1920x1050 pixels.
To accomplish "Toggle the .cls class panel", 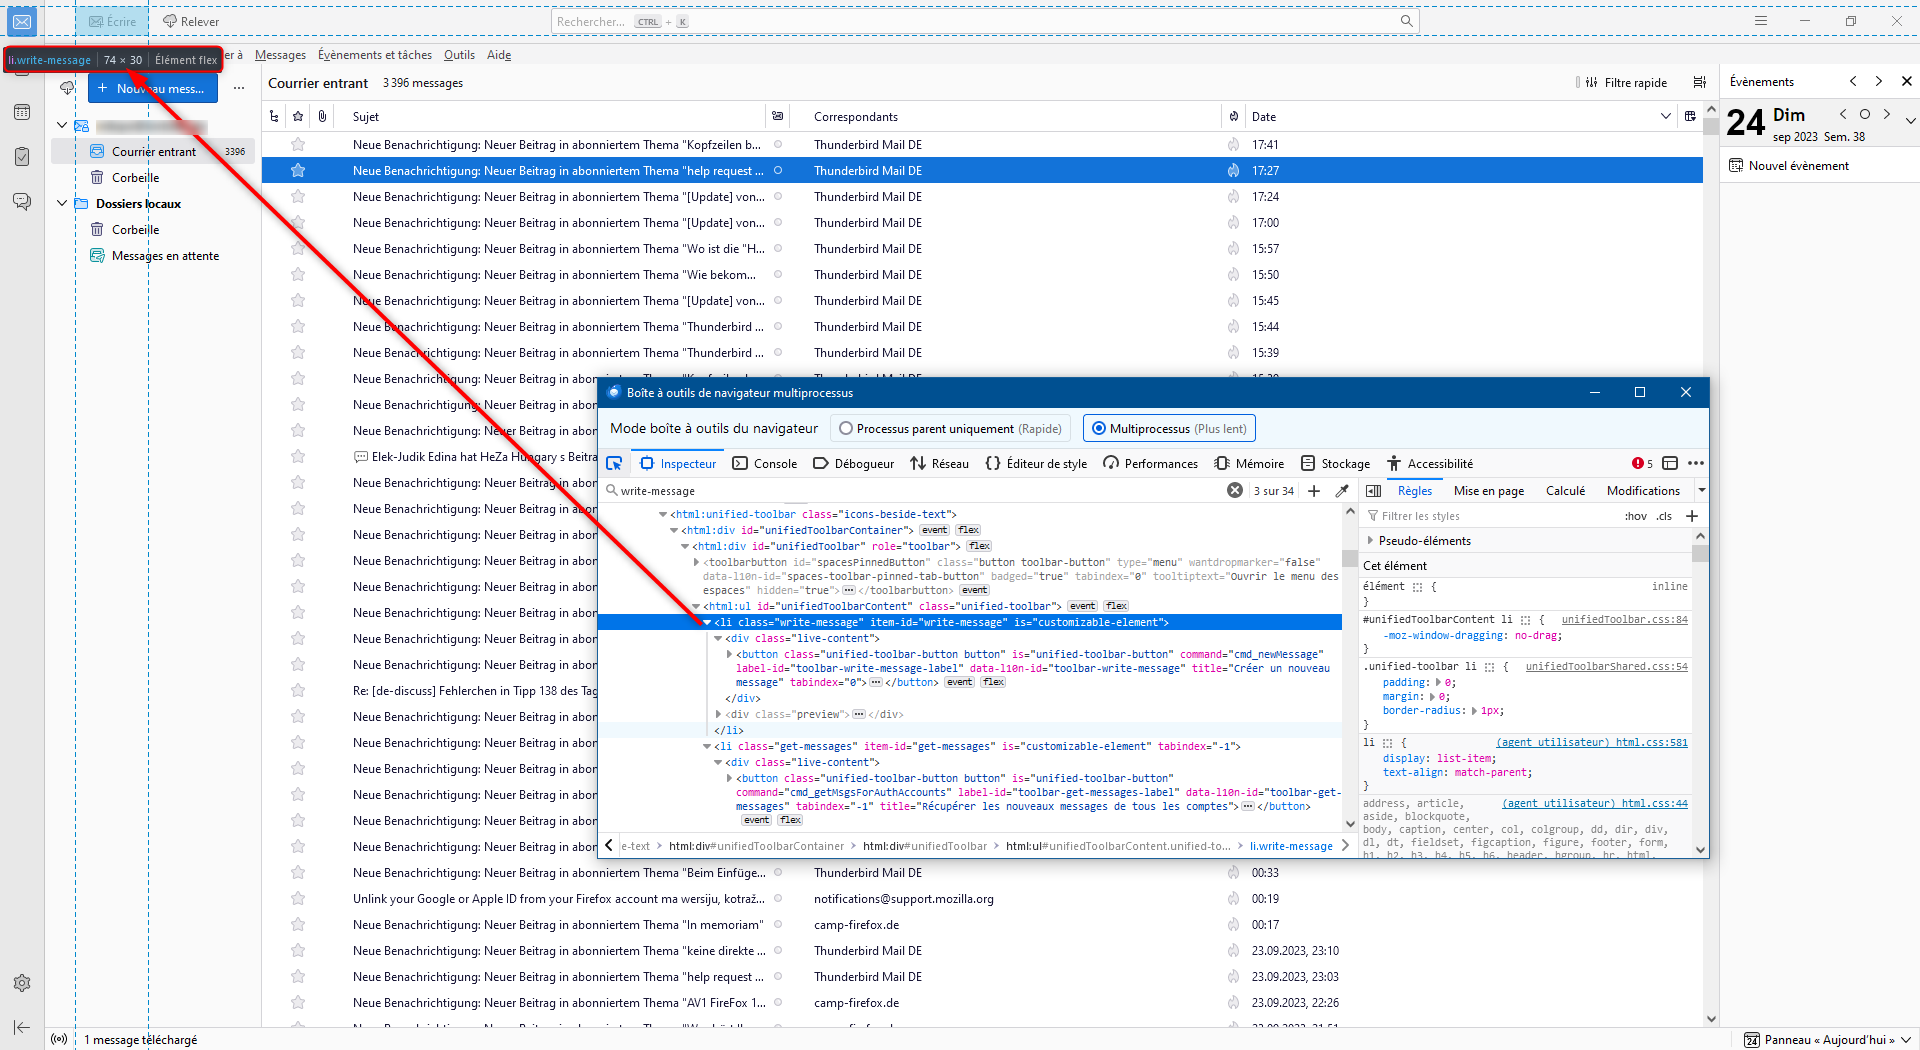I will point(1664,516).
